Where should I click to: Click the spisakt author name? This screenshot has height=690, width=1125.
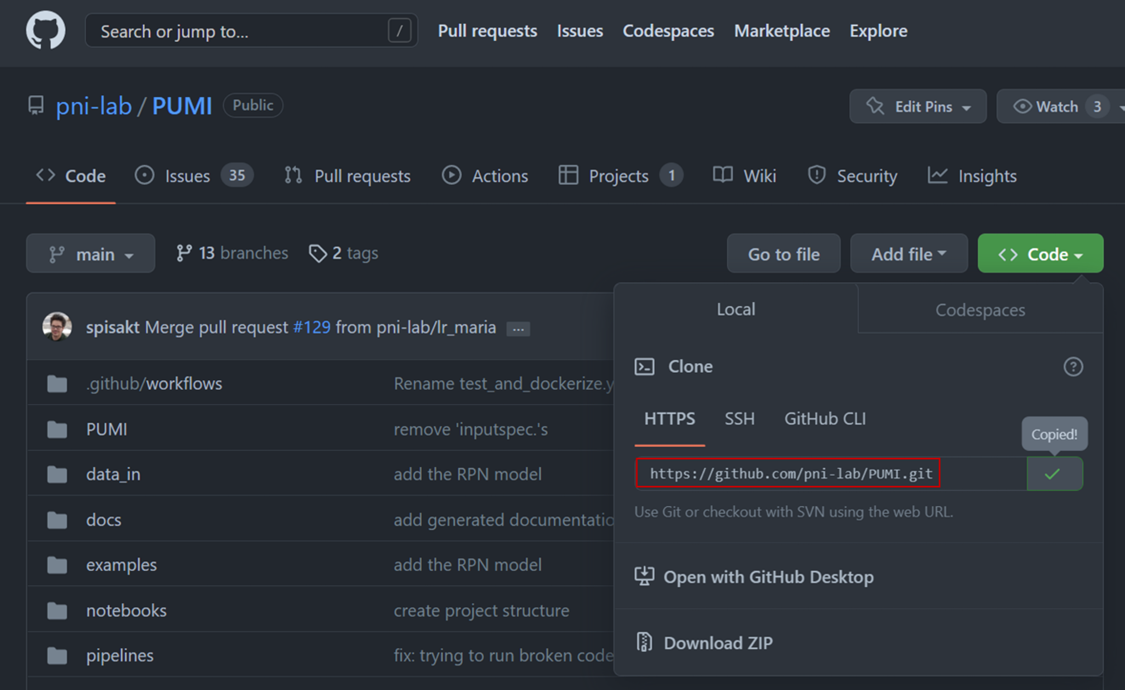pyautogui.click(x=113, y=327)
